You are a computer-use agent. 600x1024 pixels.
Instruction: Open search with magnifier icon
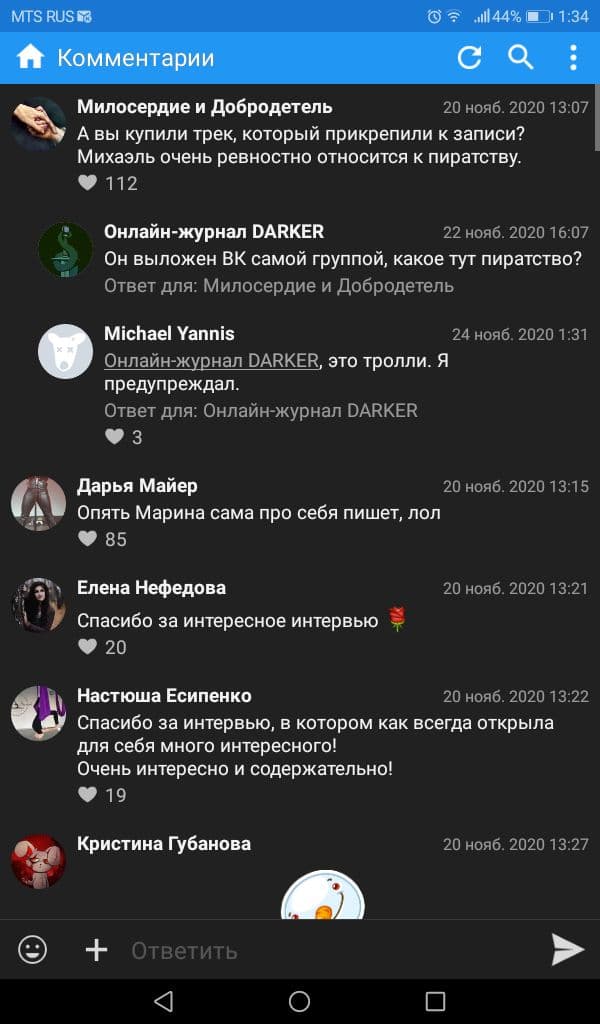coord(520,57)
